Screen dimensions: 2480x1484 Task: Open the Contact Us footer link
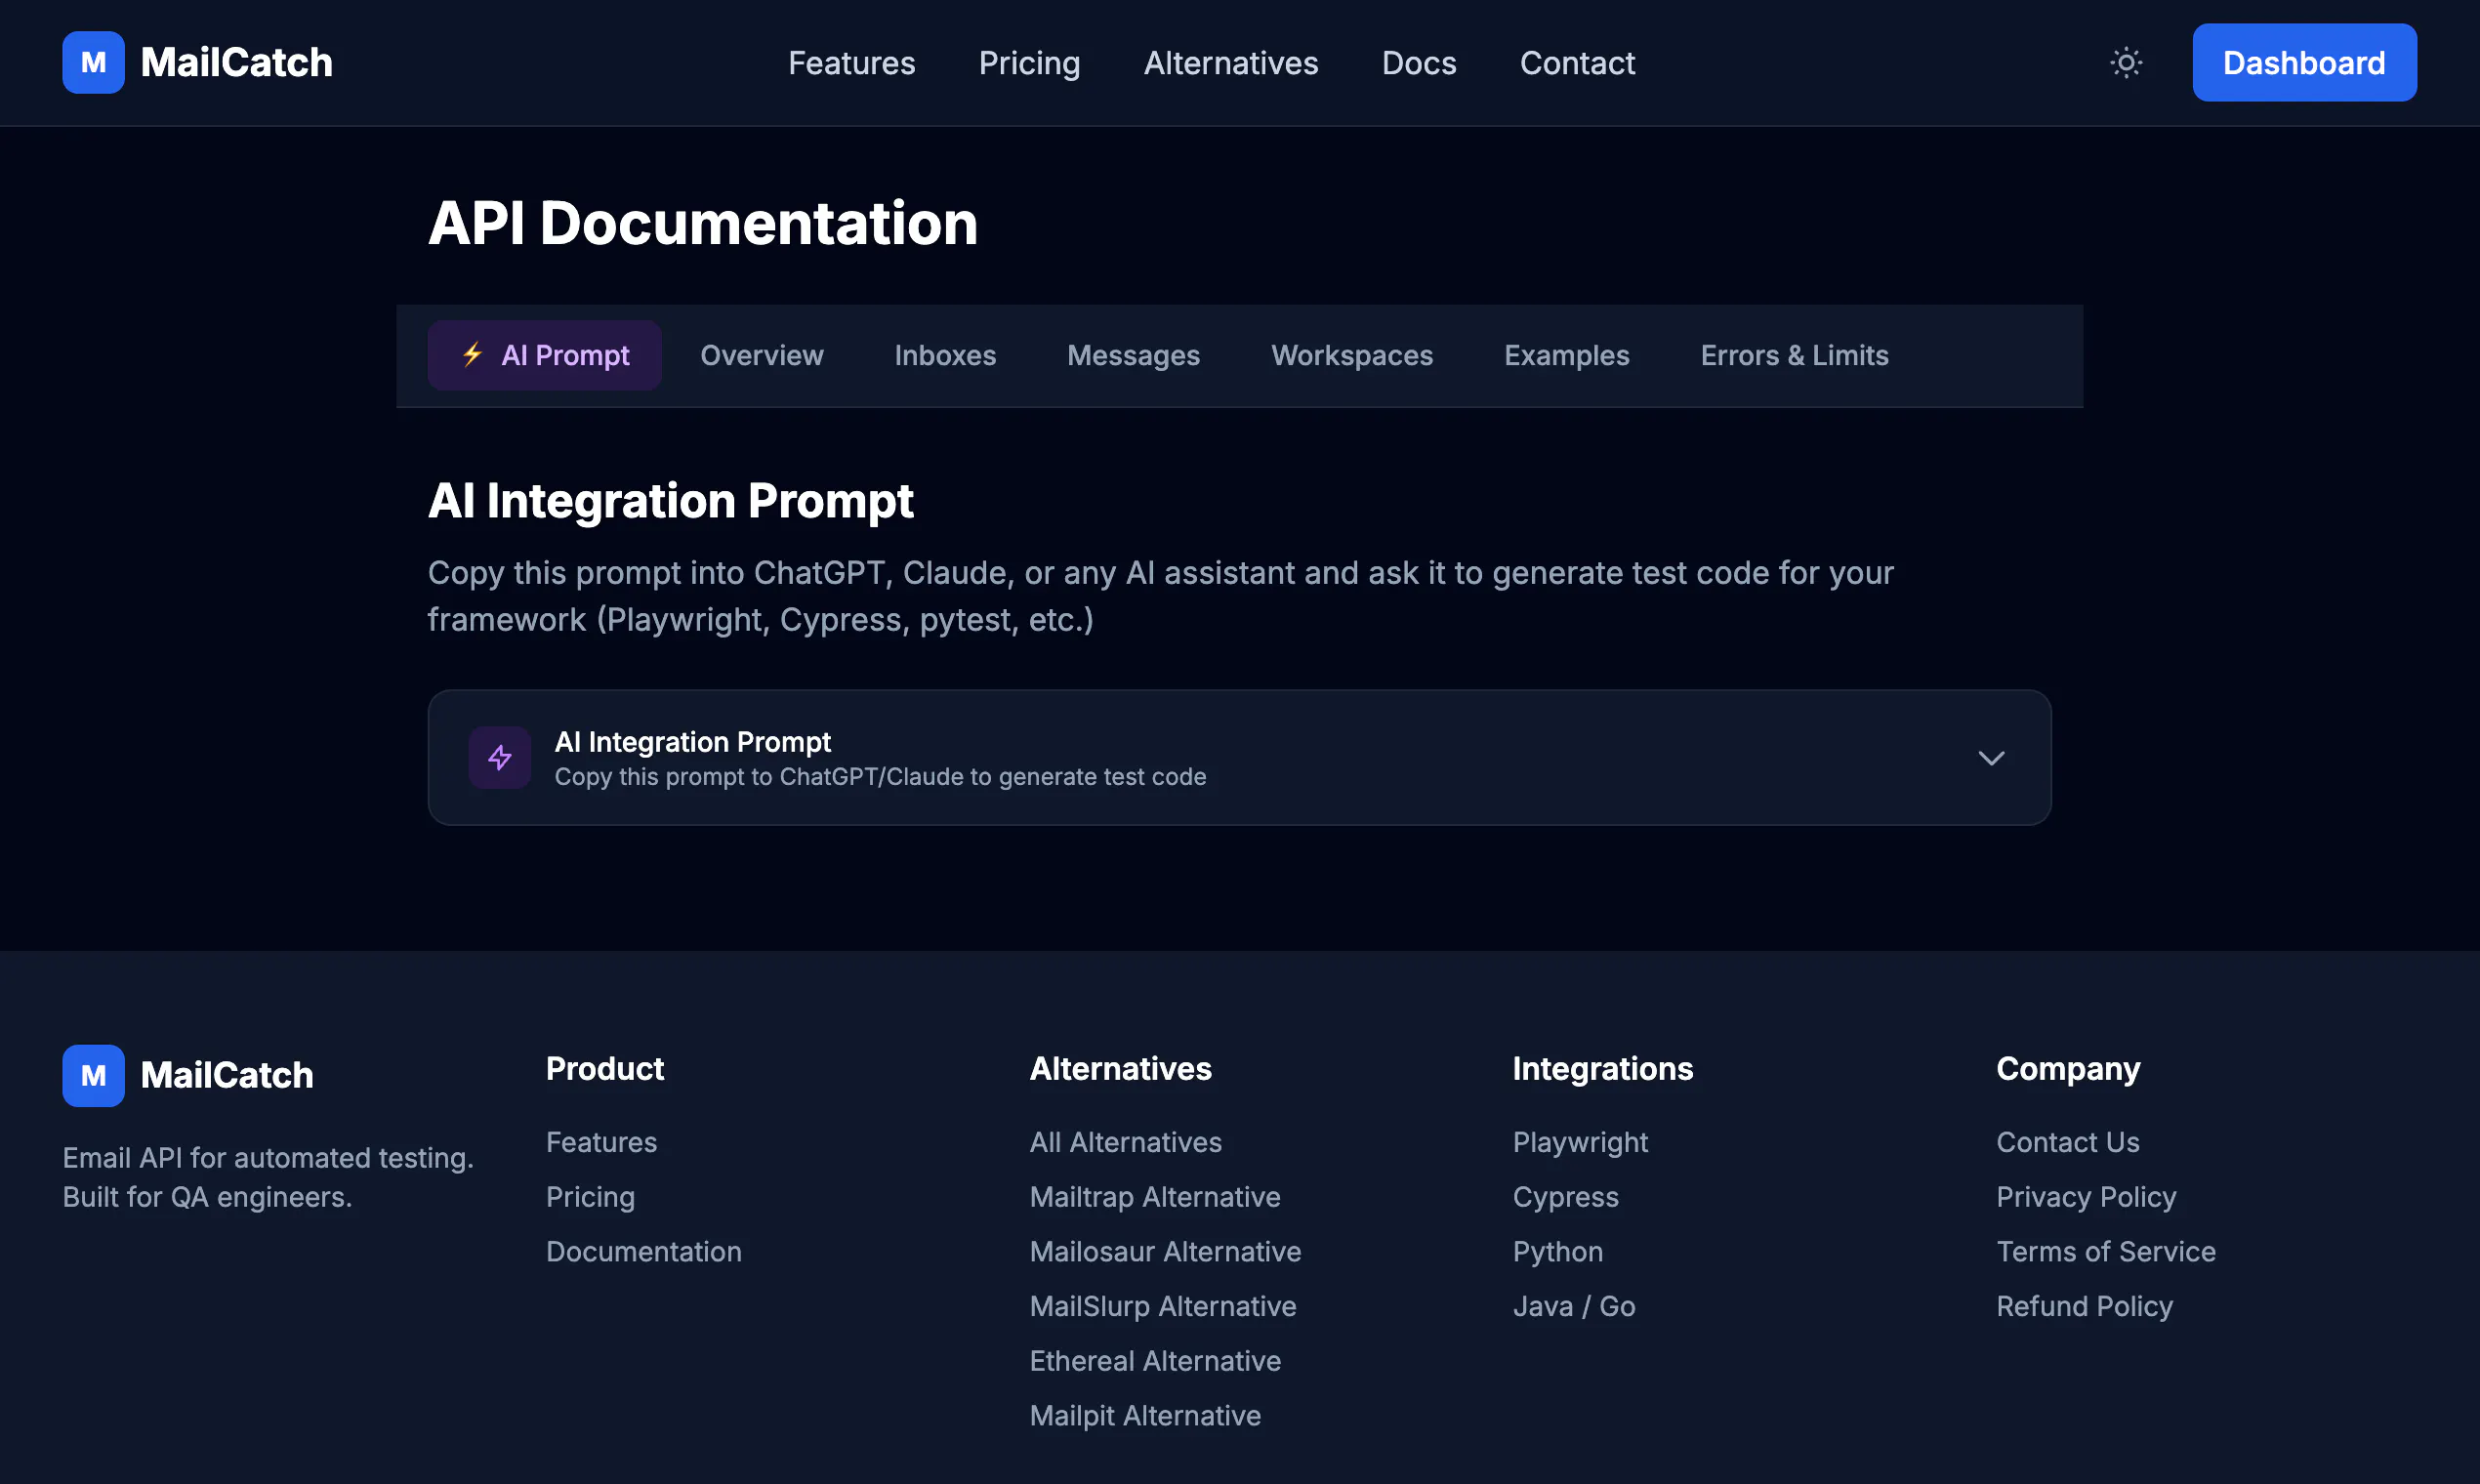[x=2067, y=1142]
